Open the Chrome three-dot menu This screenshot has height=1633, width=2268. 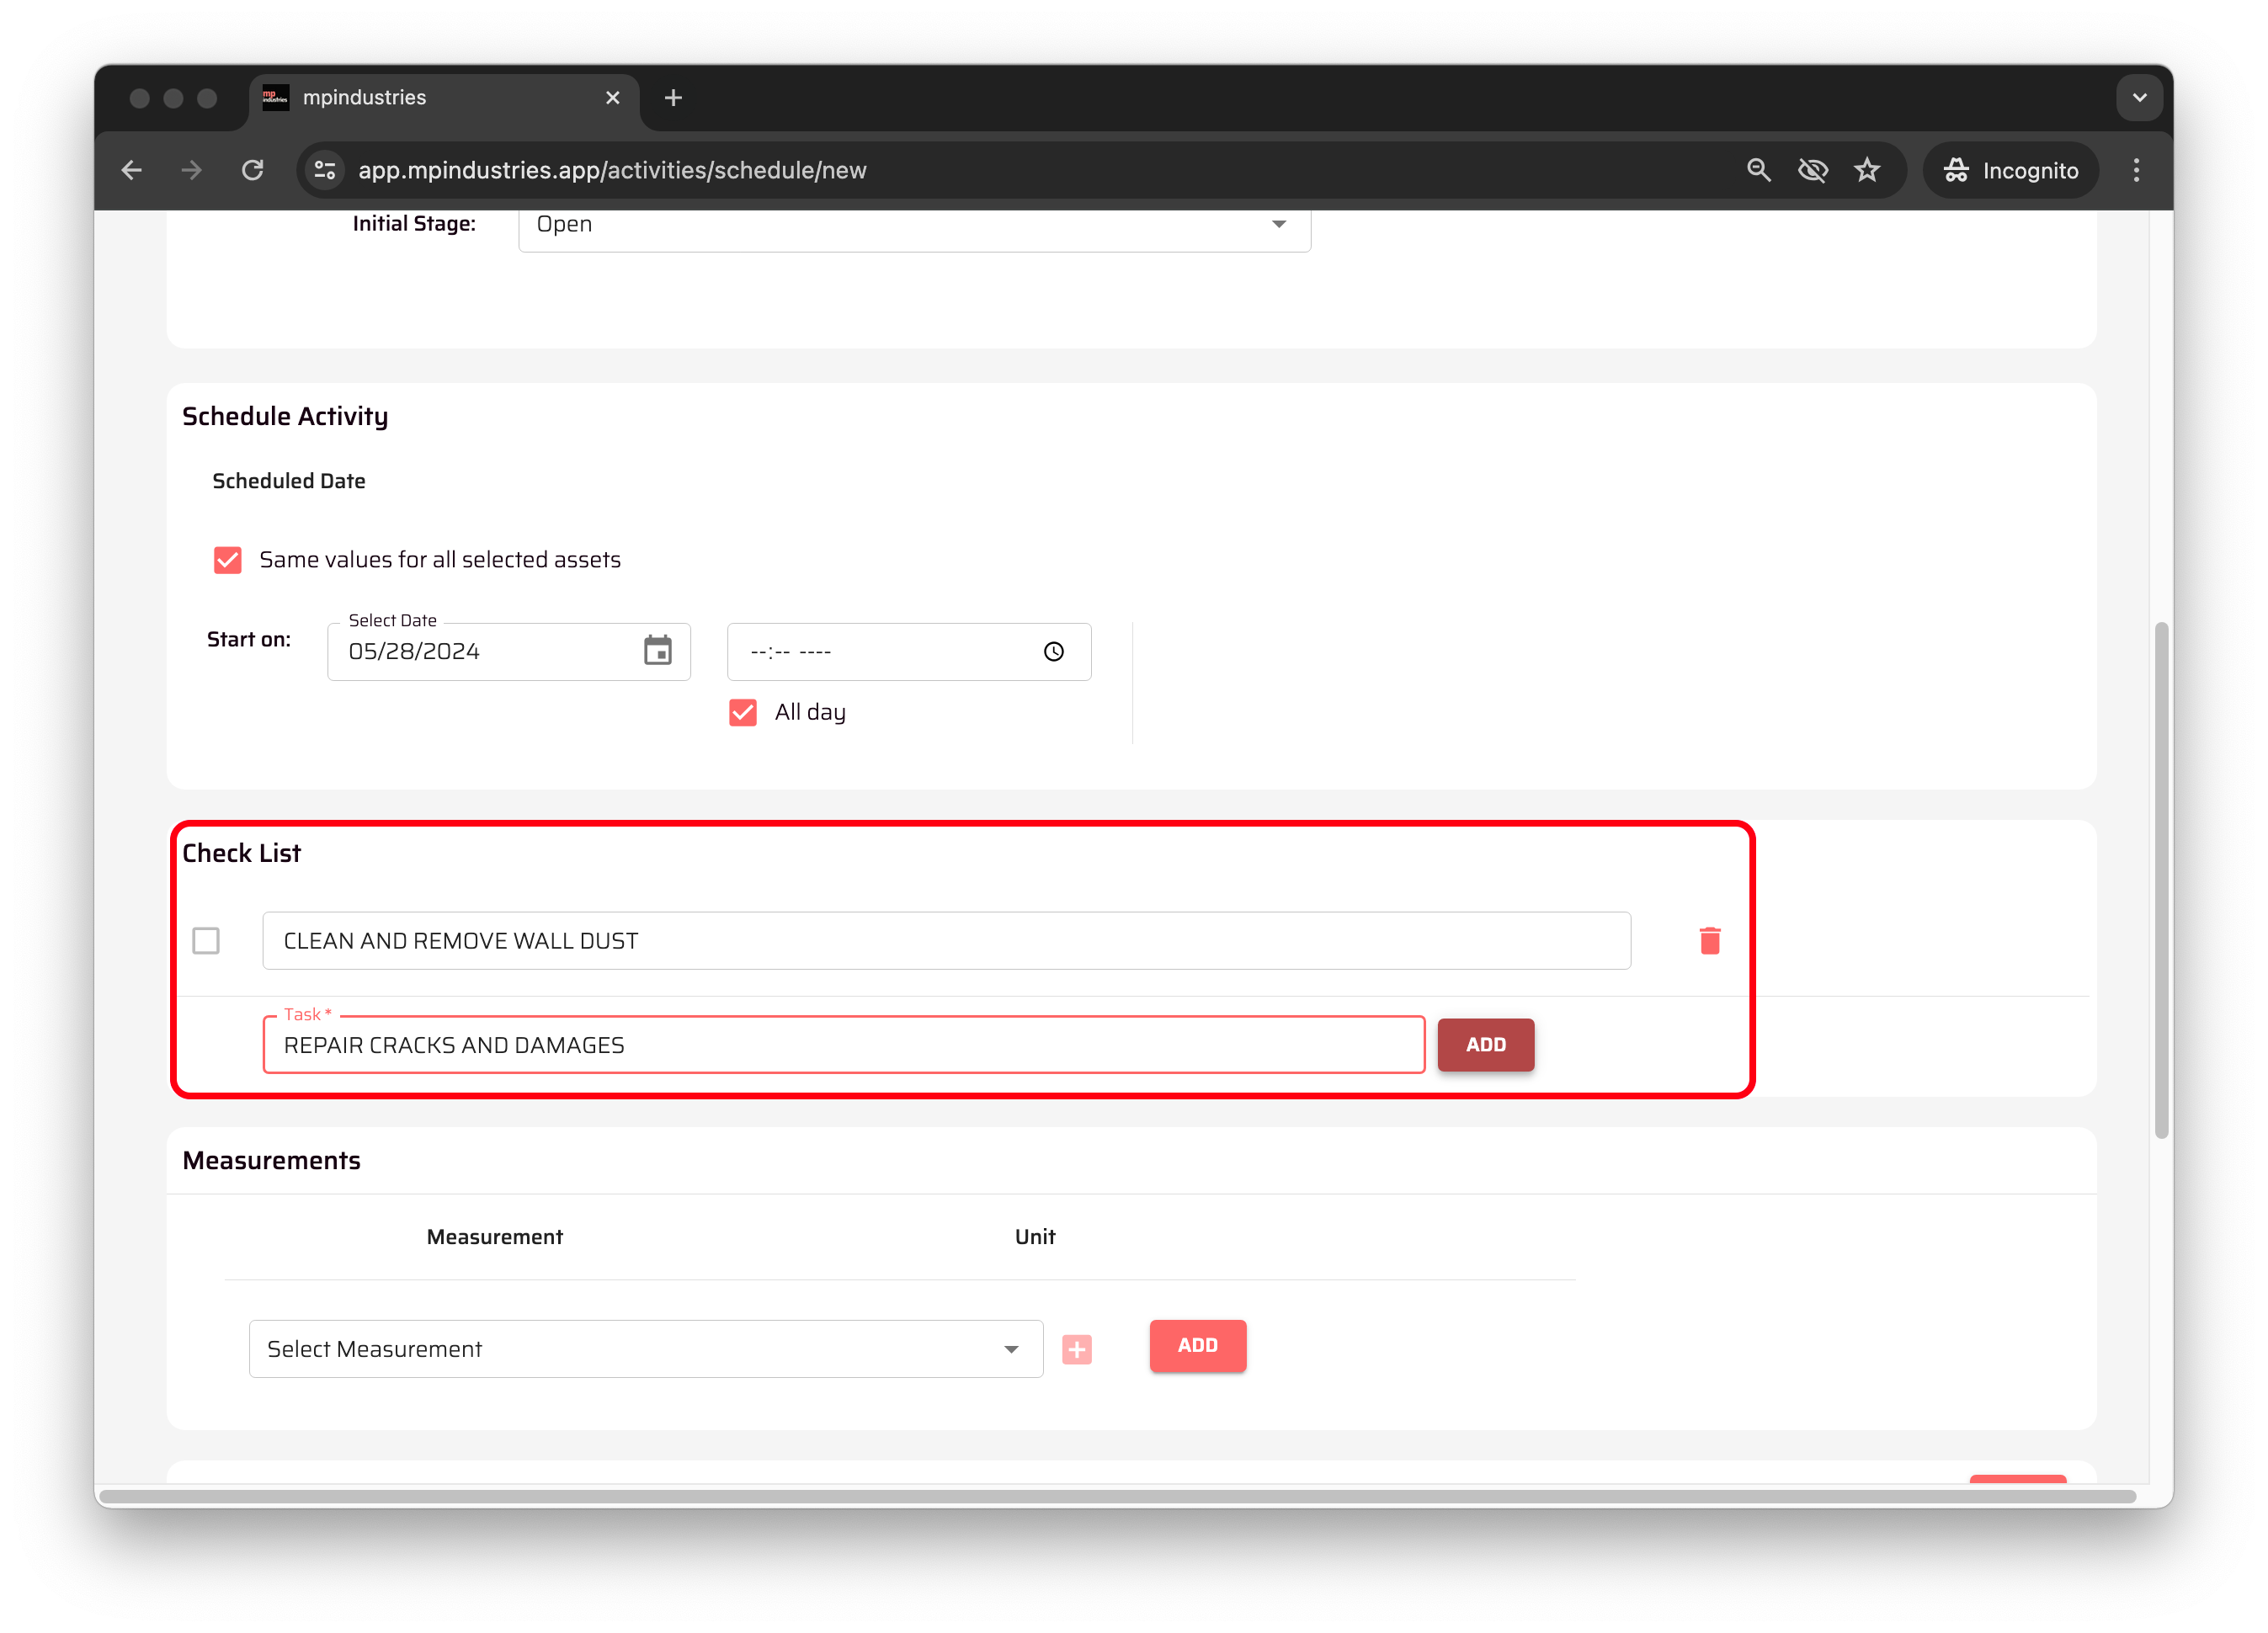(2136, 170)
